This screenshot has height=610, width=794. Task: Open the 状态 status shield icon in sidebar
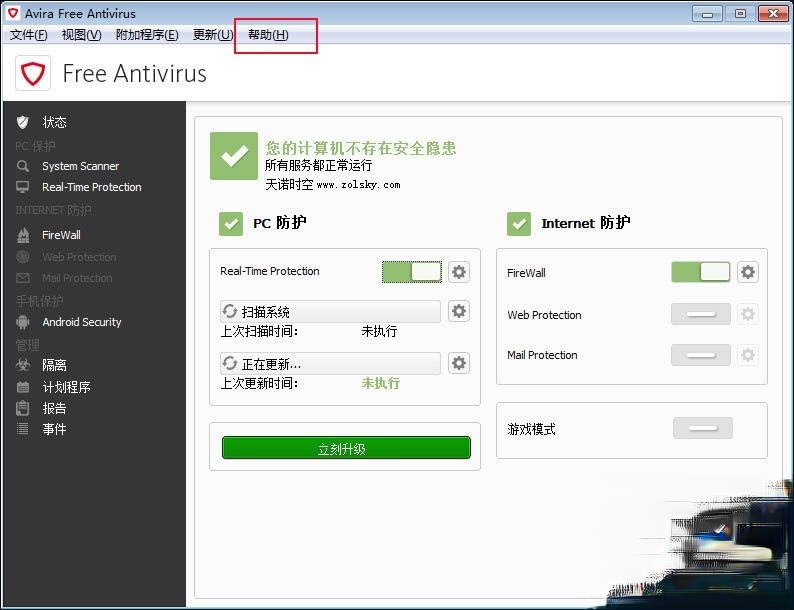tap(23, 122)
